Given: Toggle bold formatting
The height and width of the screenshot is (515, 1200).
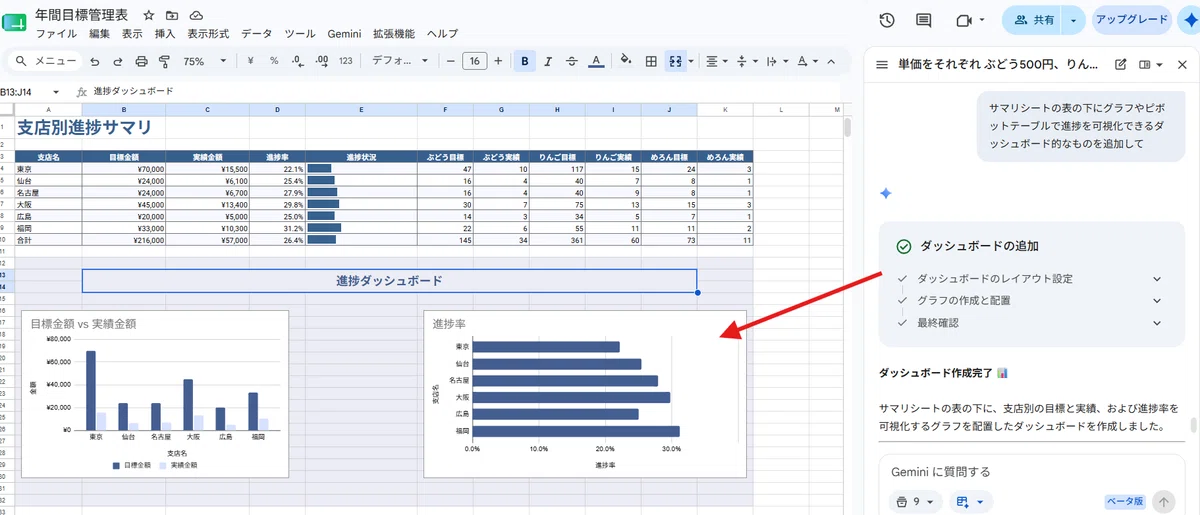Looking at the screenshot, I should coord(525,61).
